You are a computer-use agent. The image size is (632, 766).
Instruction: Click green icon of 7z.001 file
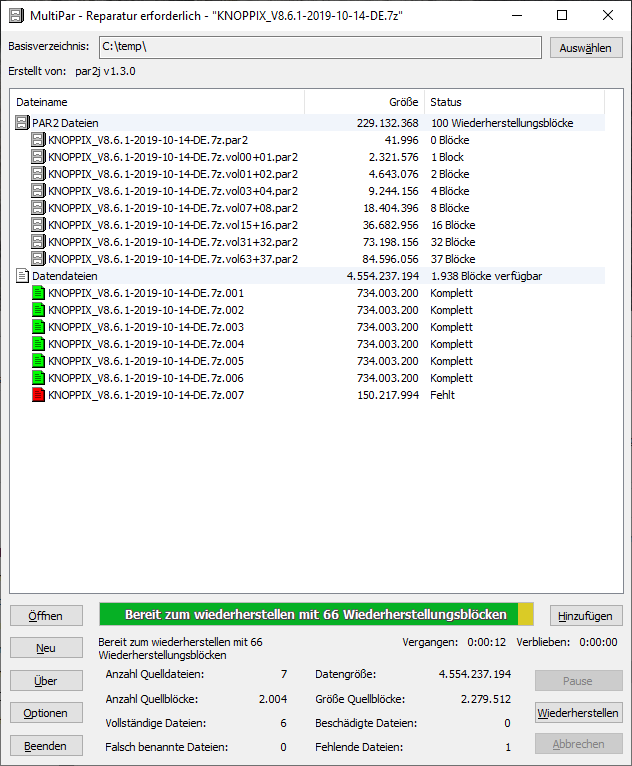[x=38, y=293]
